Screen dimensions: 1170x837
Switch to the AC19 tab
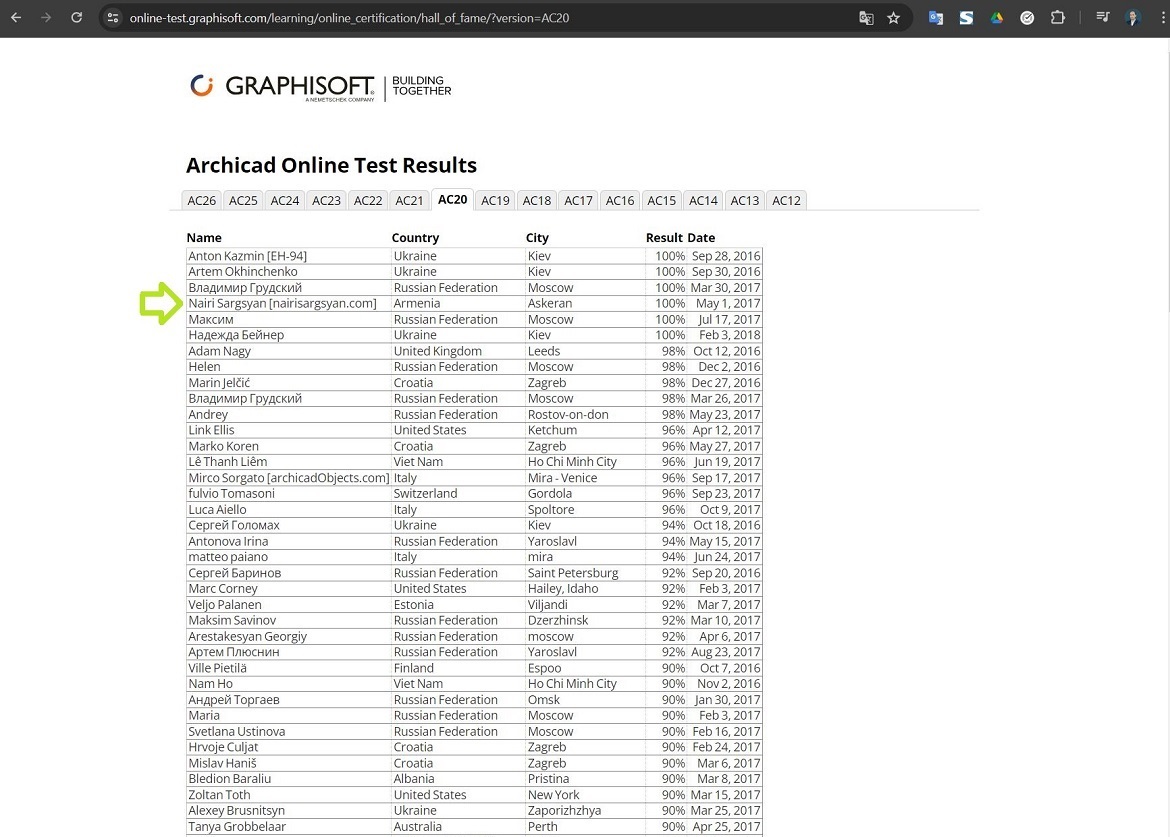(x=495, y=201)
